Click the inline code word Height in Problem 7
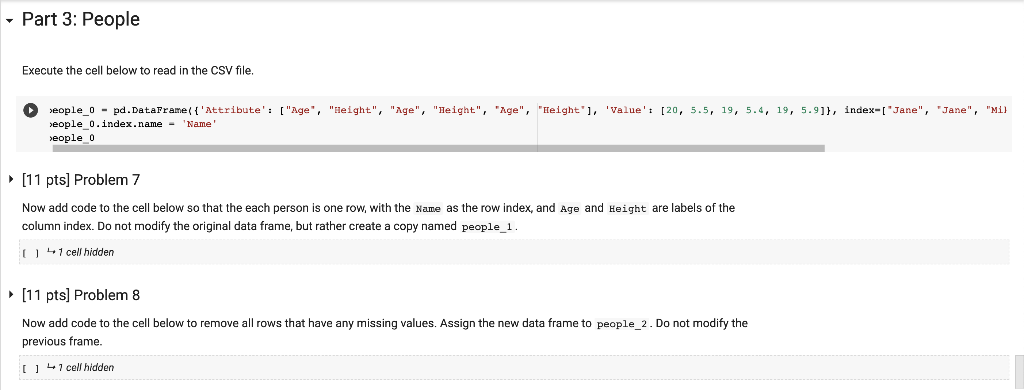This screenshot has height=390, width=1024. click(x=628, y=209)
